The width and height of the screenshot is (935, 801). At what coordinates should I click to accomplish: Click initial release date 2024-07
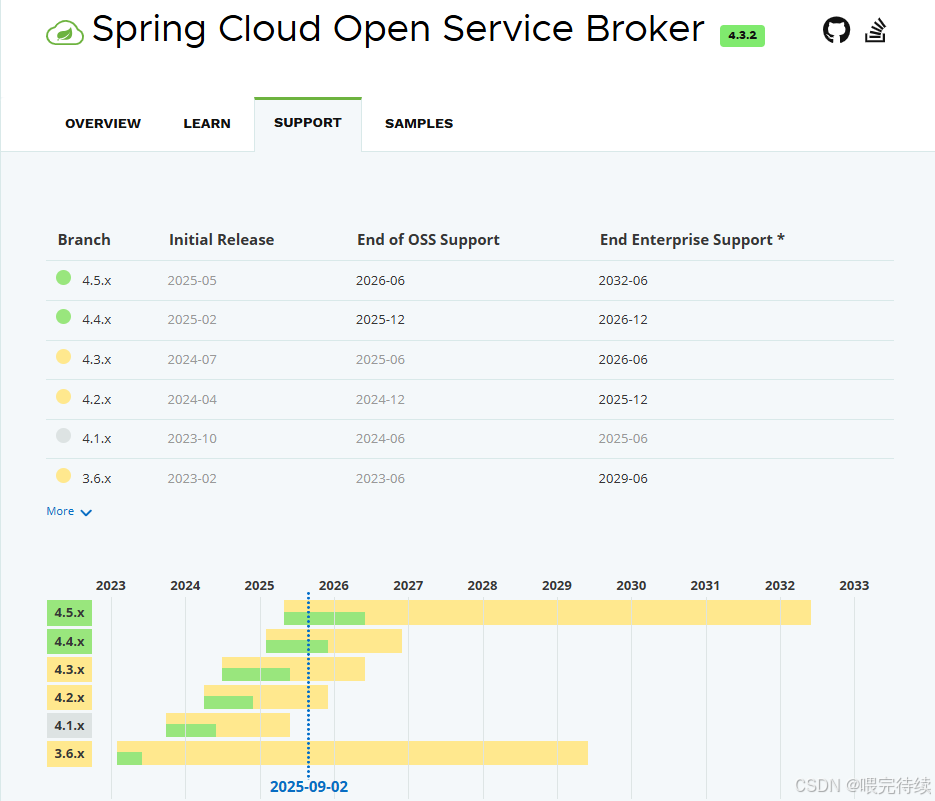[x=192, y=360]
